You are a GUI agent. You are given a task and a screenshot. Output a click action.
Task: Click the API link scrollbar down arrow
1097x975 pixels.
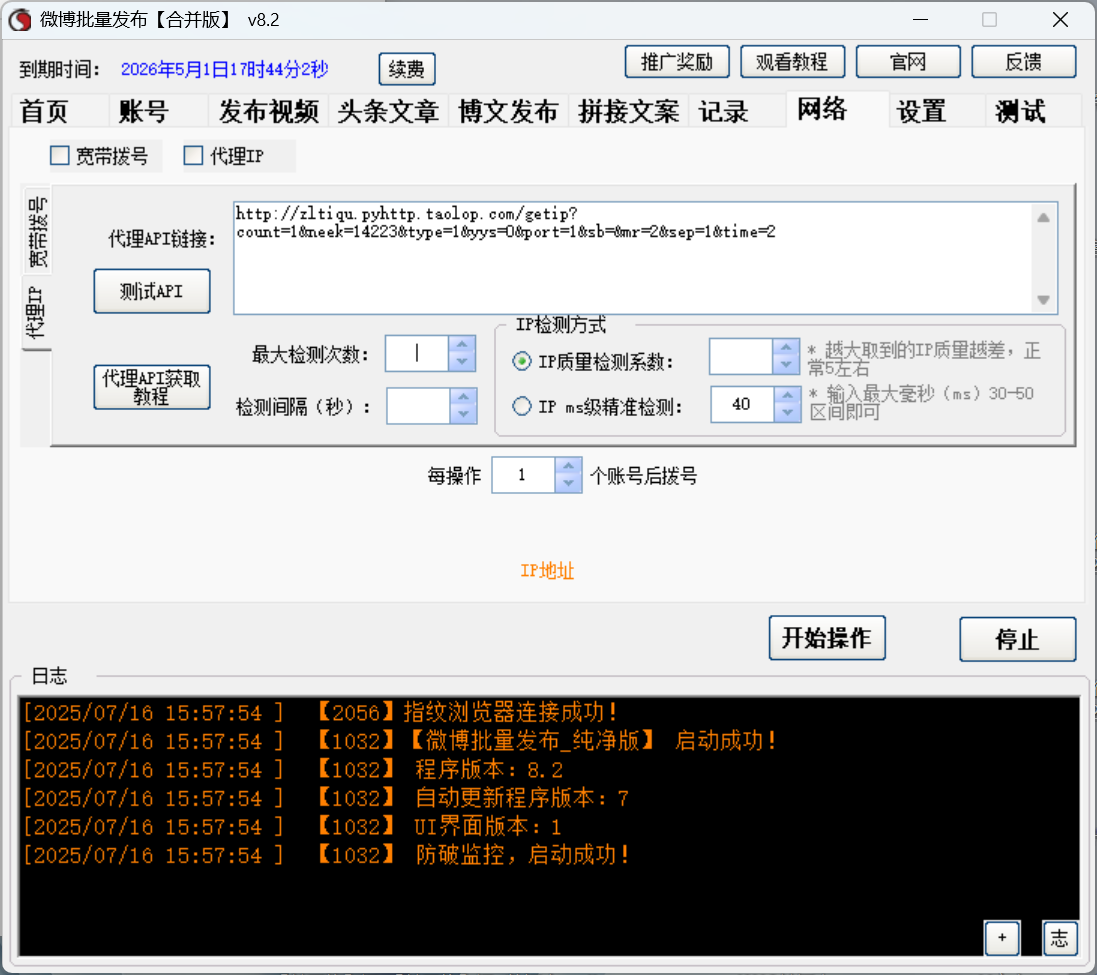1043,300
